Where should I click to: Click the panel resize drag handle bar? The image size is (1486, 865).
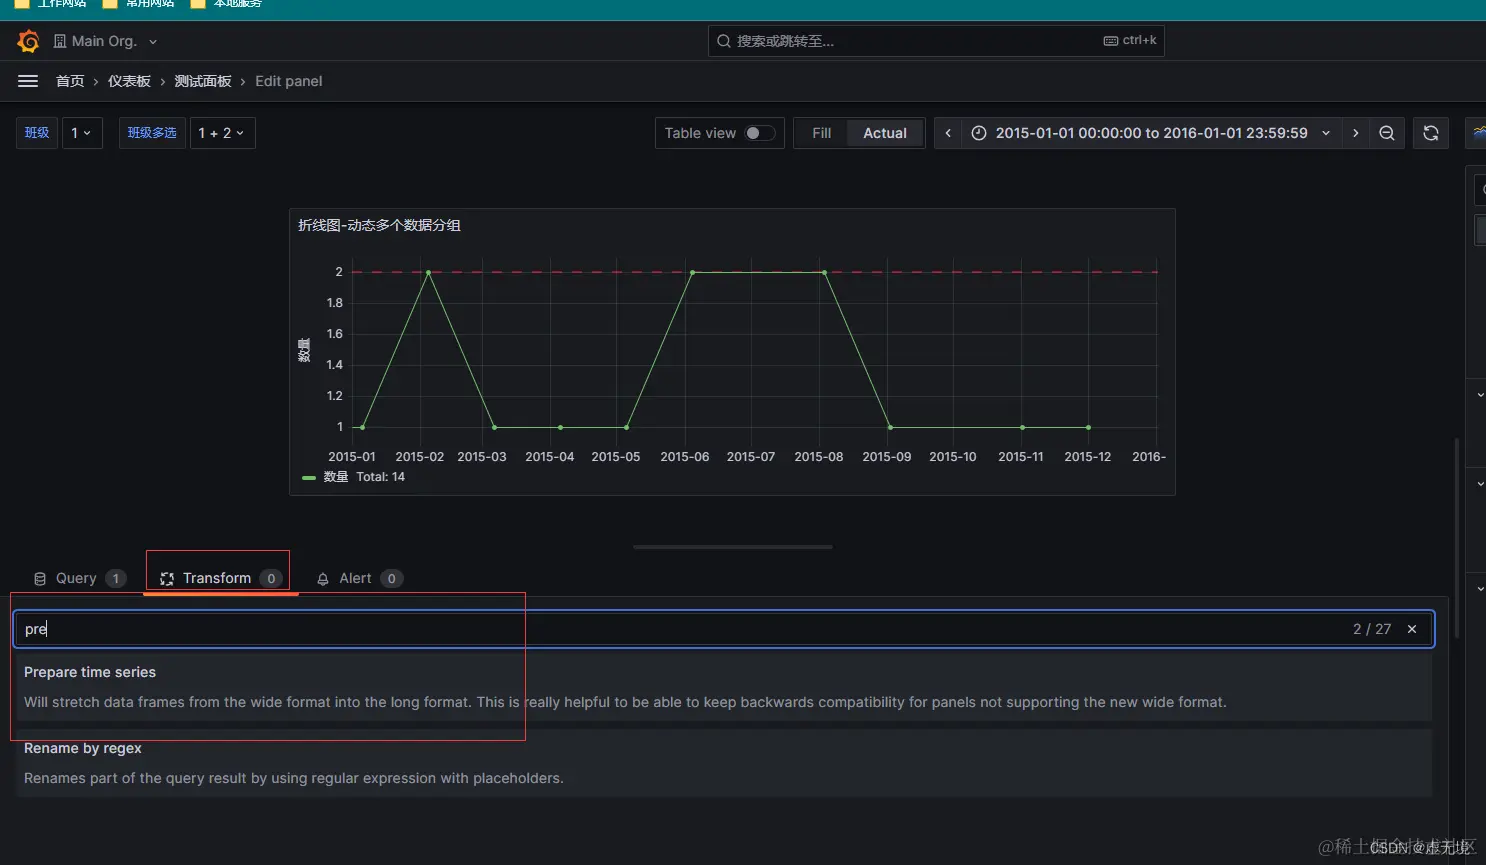733,547
